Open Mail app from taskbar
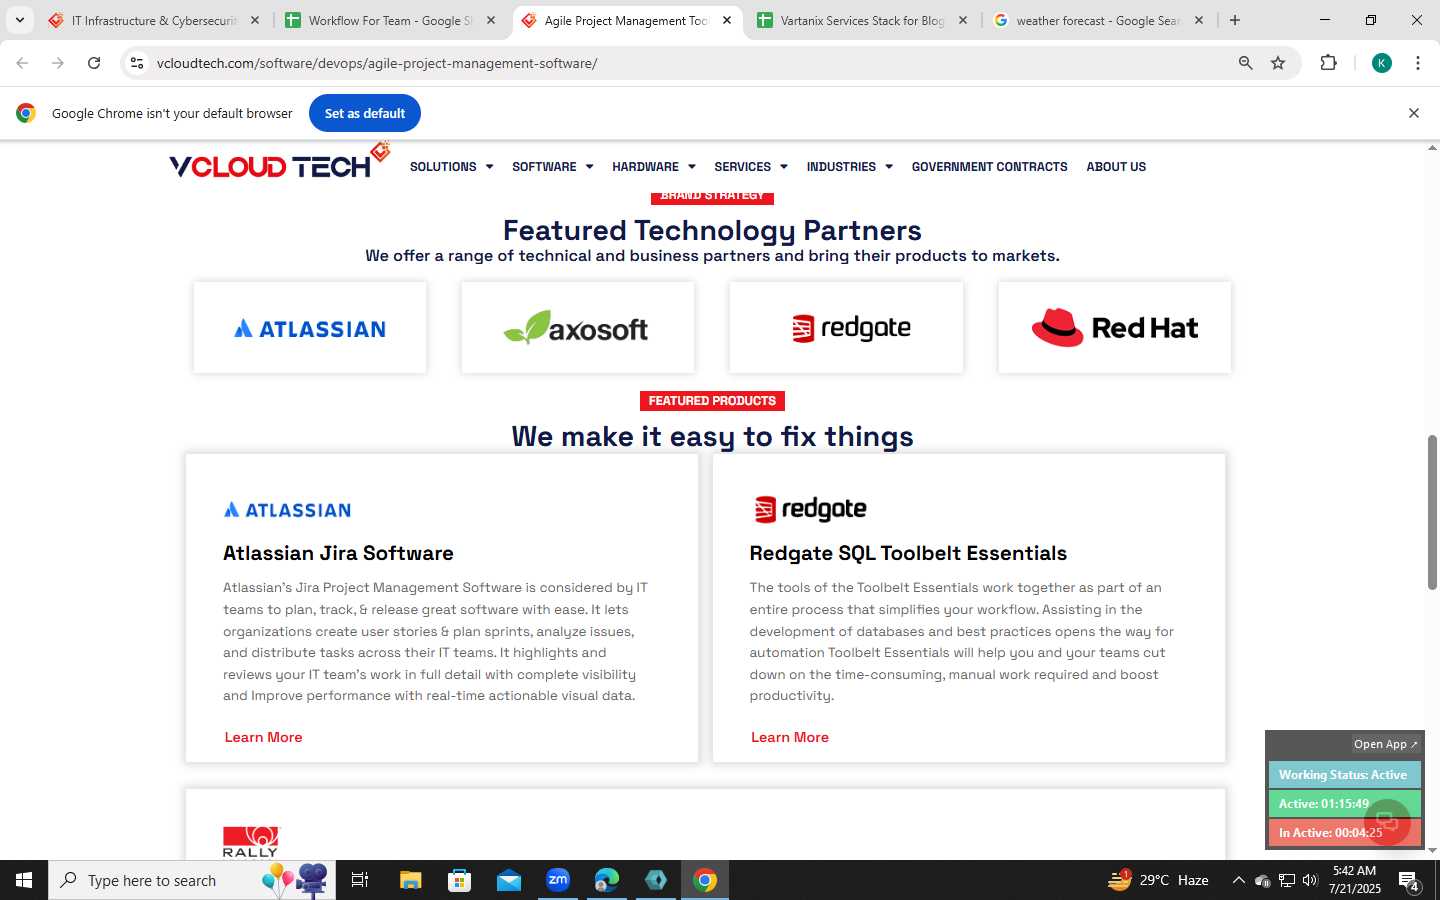The height and width of the screenshot is (900, 1440). 508,880
